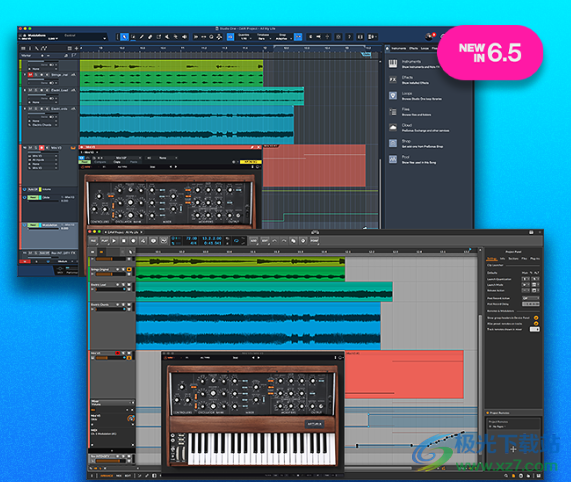The image size is (571, 482).
Task: Unmute the Strings track in Studio One
Action: pos(31,75)
